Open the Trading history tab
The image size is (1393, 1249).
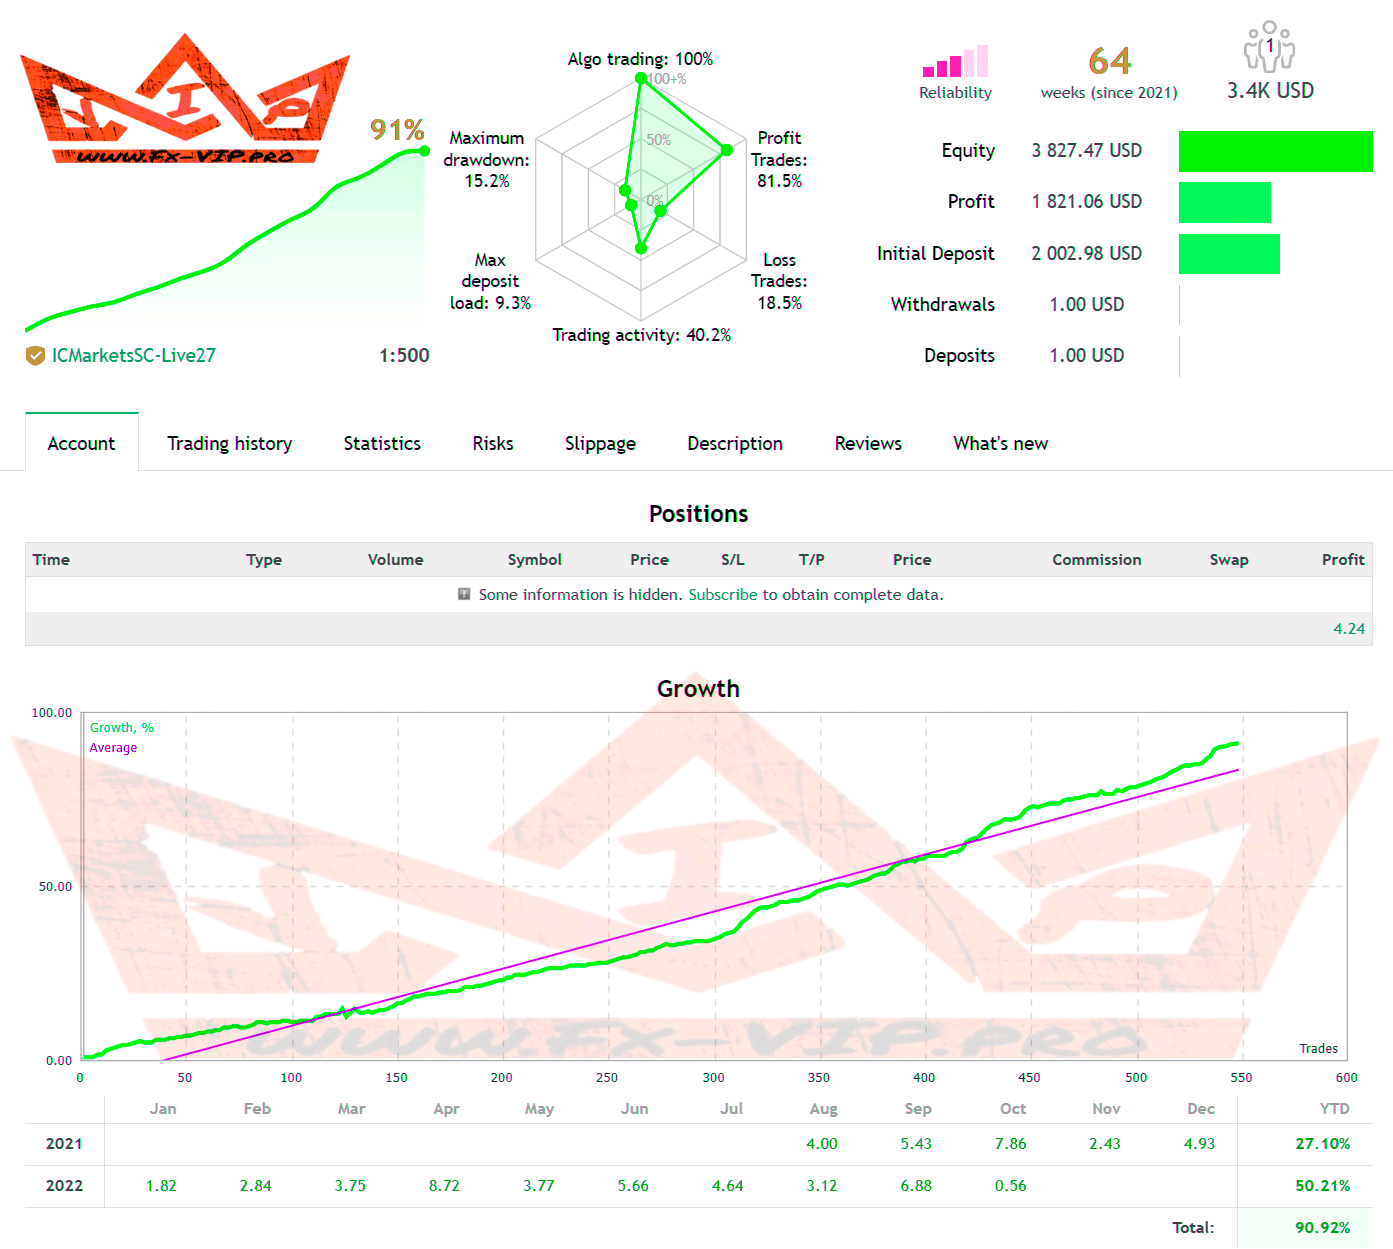pos(229,443)
